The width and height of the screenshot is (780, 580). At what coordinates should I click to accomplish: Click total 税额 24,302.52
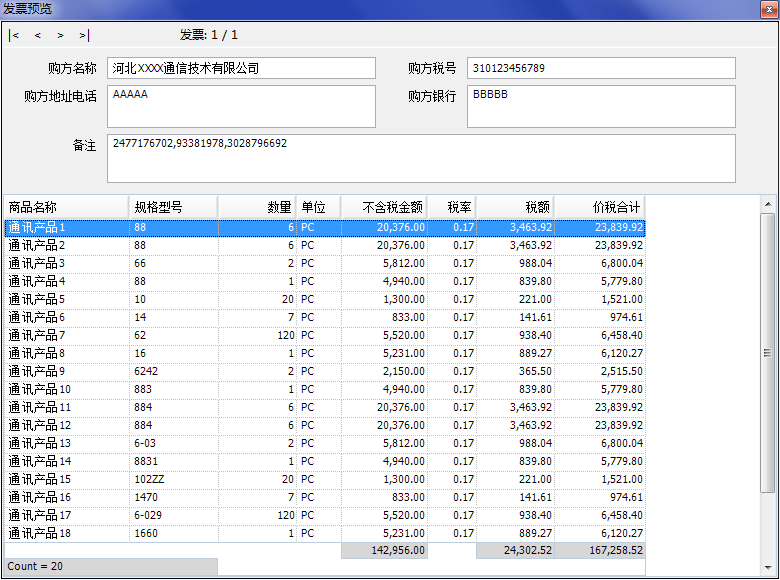[x=516, y=551]
